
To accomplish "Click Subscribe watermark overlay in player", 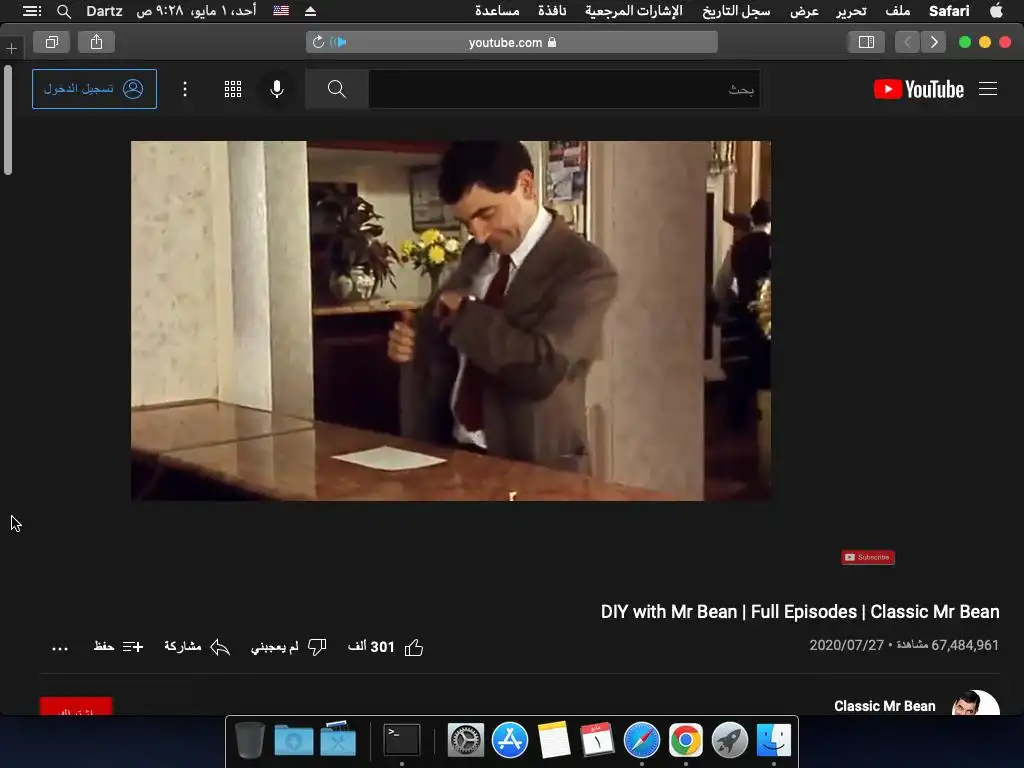I will [868, 557].
